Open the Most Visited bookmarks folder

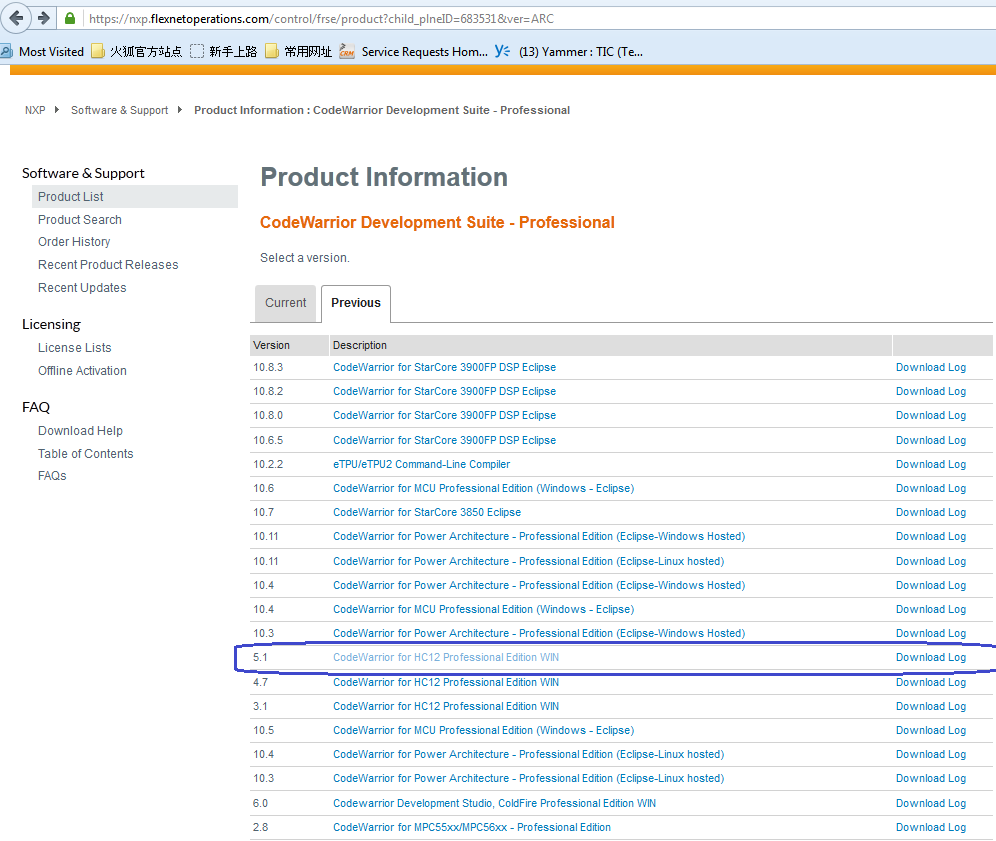click(x=43, y=51)
